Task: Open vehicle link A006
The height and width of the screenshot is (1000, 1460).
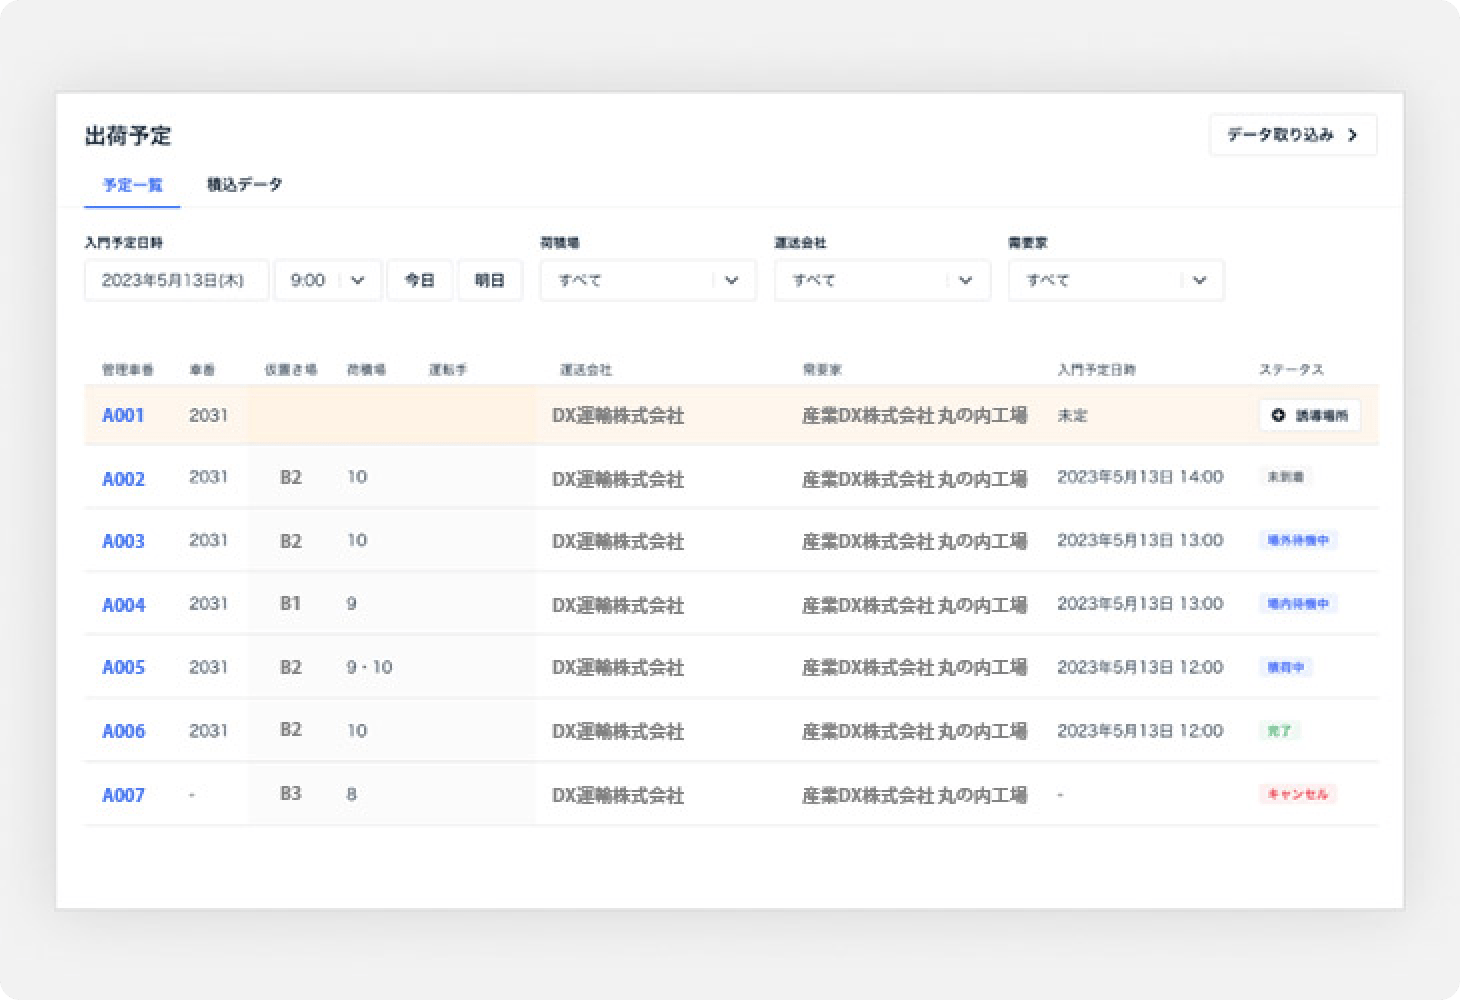Action: [x=123, y=731]
